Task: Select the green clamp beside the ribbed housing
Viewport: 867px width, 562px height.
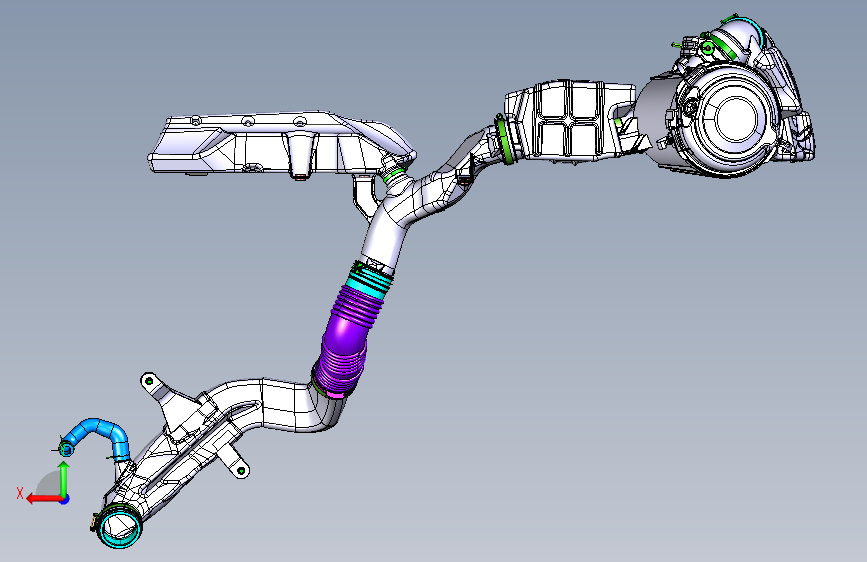Action: 504,139
